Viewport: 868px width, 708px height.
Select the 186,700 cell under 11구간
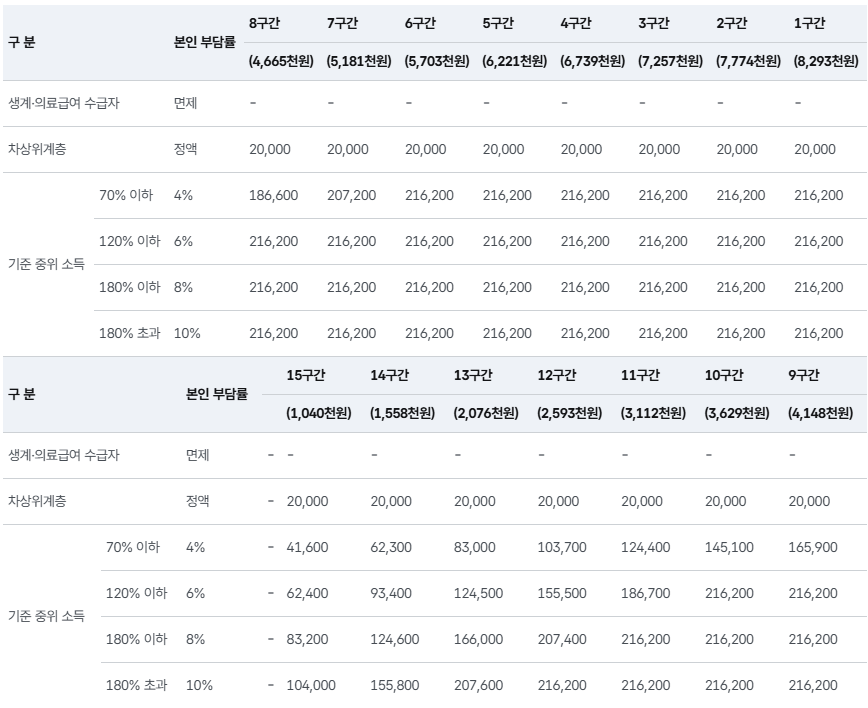point(645,594)
